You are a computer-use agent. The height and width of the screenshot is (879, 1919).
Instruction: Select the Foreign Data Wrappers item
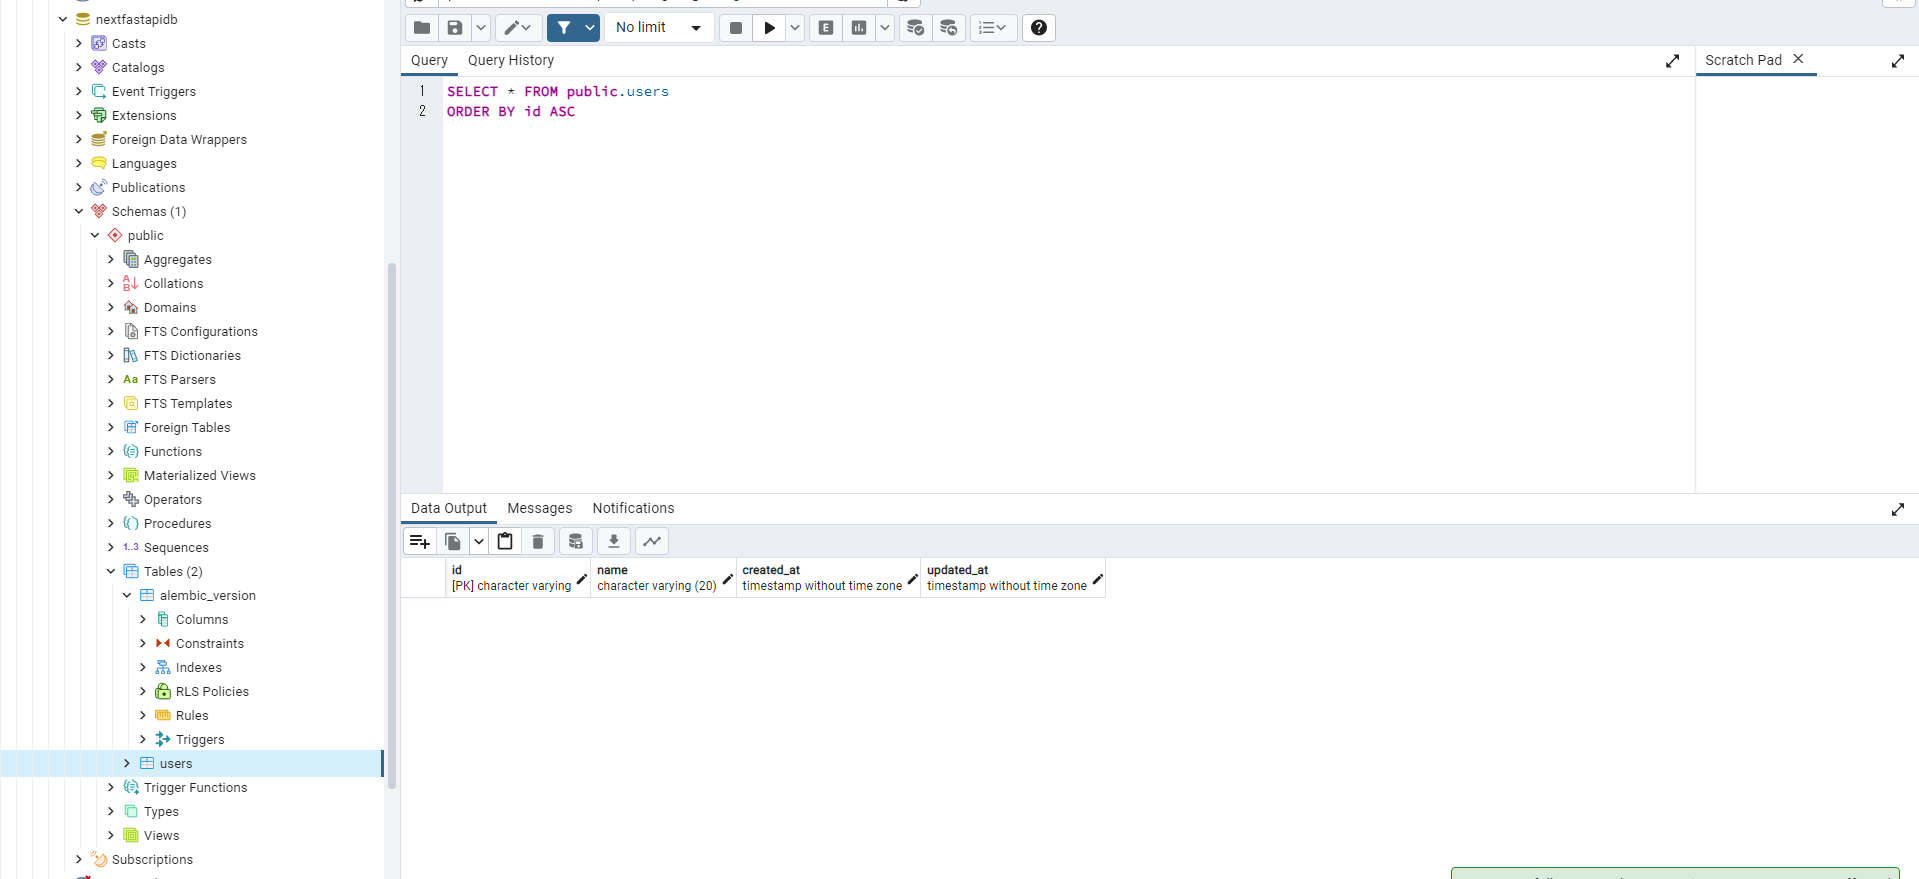pos(179,139)
